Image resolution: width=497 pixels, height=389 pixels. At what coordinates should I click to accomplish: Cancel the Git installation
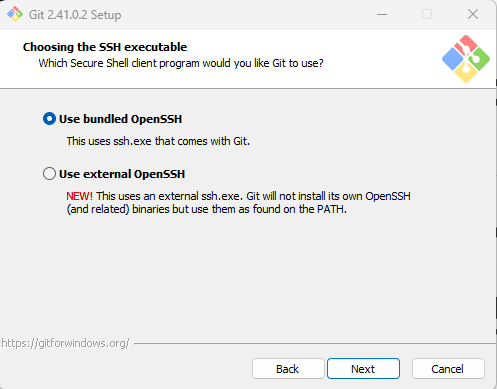(448, 369)
